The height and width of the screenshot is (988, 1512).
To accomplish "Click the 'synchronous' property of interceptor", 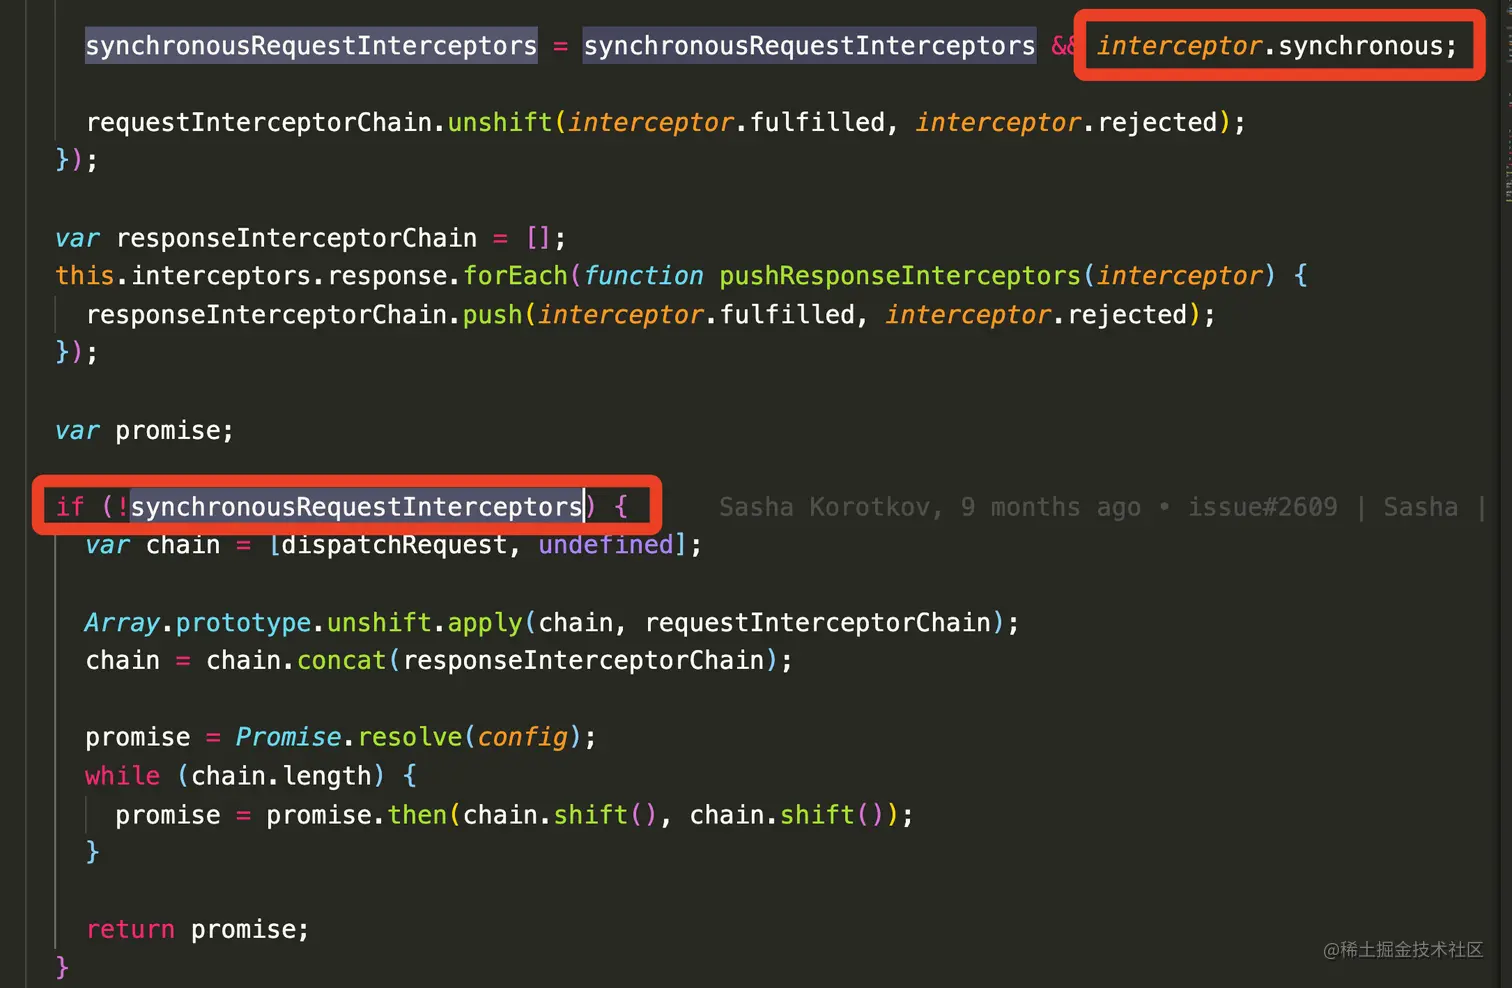I will point(1361,46).
